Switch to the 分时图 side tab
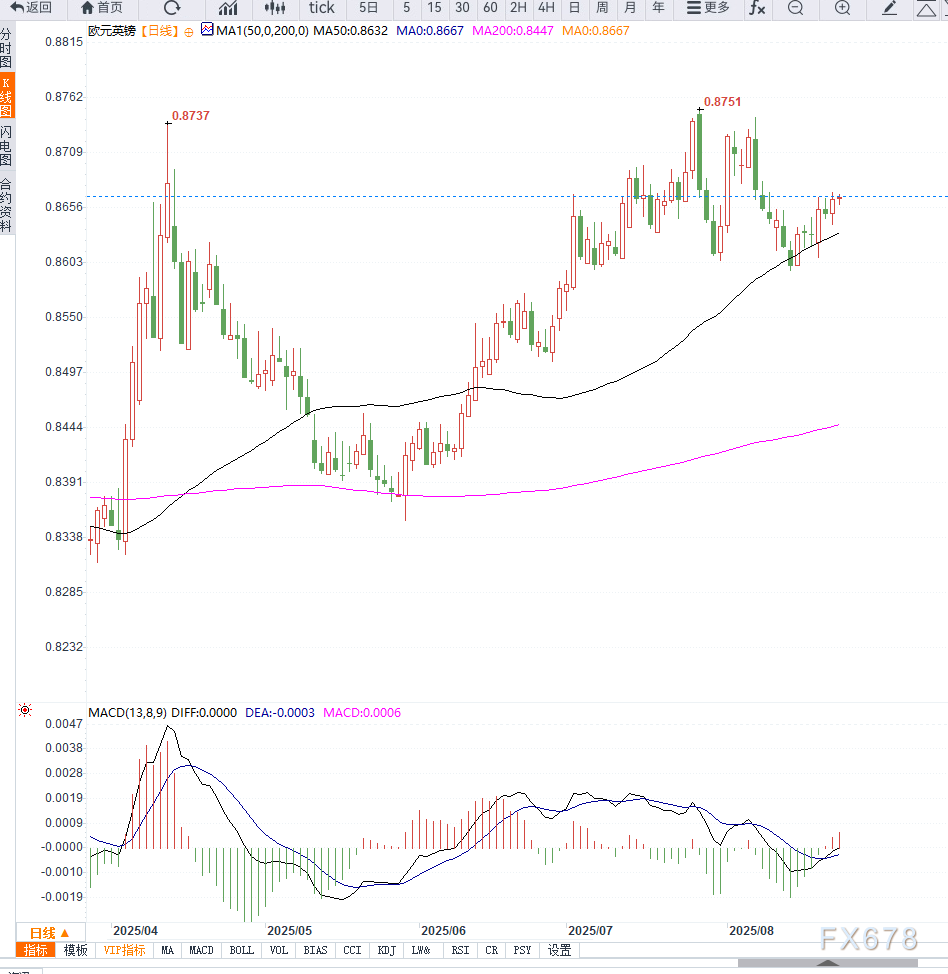The width and height of the screenshot is (948, 974). 7,48
